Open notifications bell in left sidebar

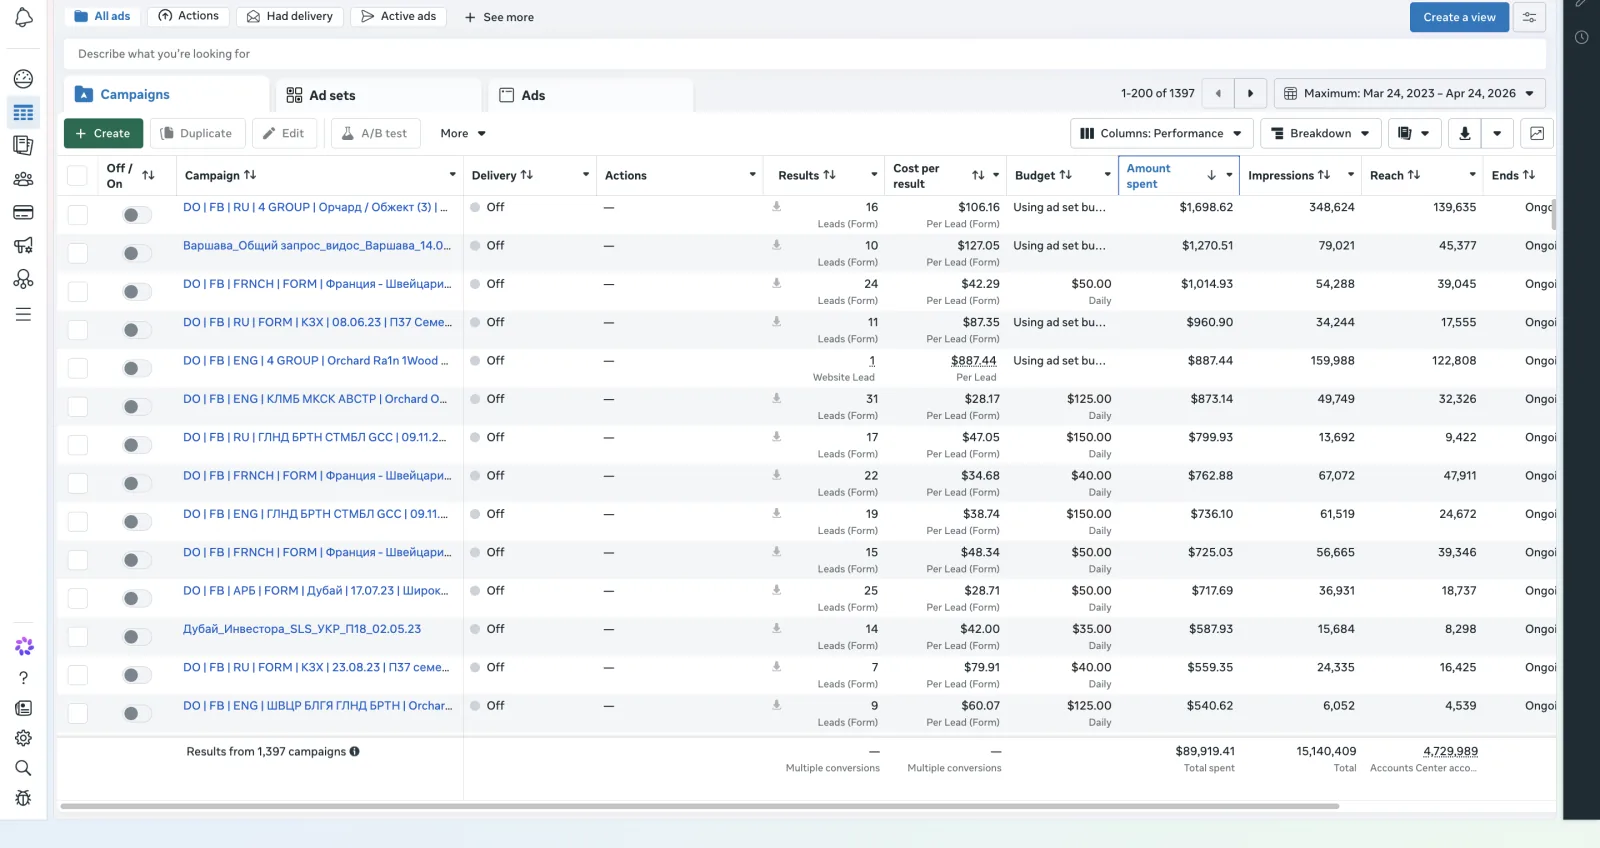tap(23, 17)
